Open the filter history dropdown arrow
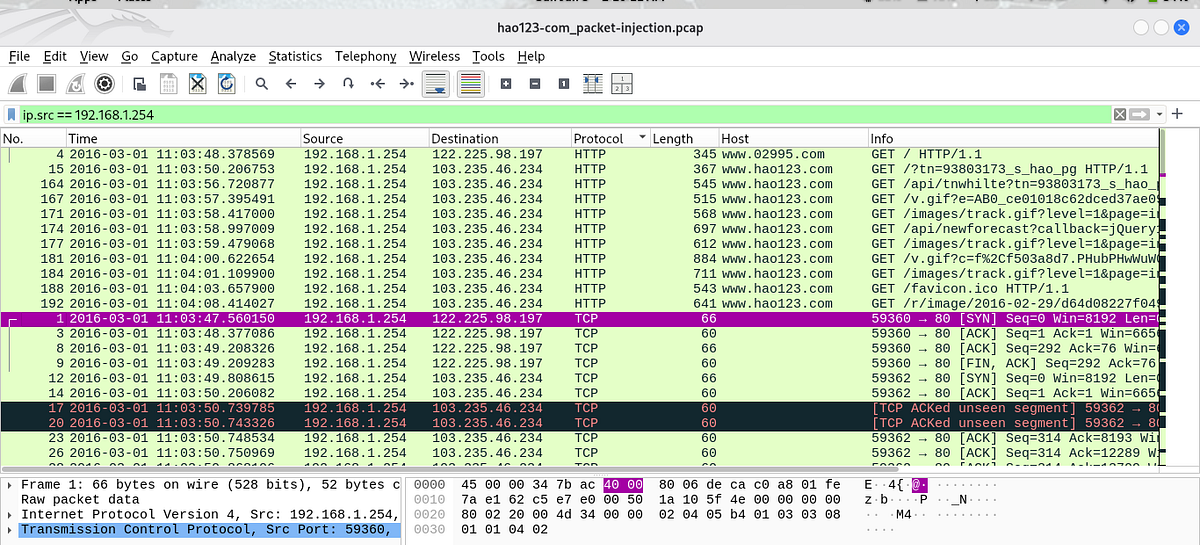Image resolution: width=1200 pixels, height=545 pixels. 1160,115
